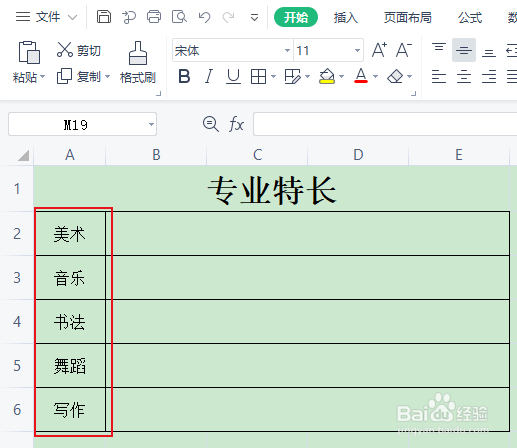Viewport: 517px width, 448px height.
Task: Click the formula bar input field
Action: (385, 124)
